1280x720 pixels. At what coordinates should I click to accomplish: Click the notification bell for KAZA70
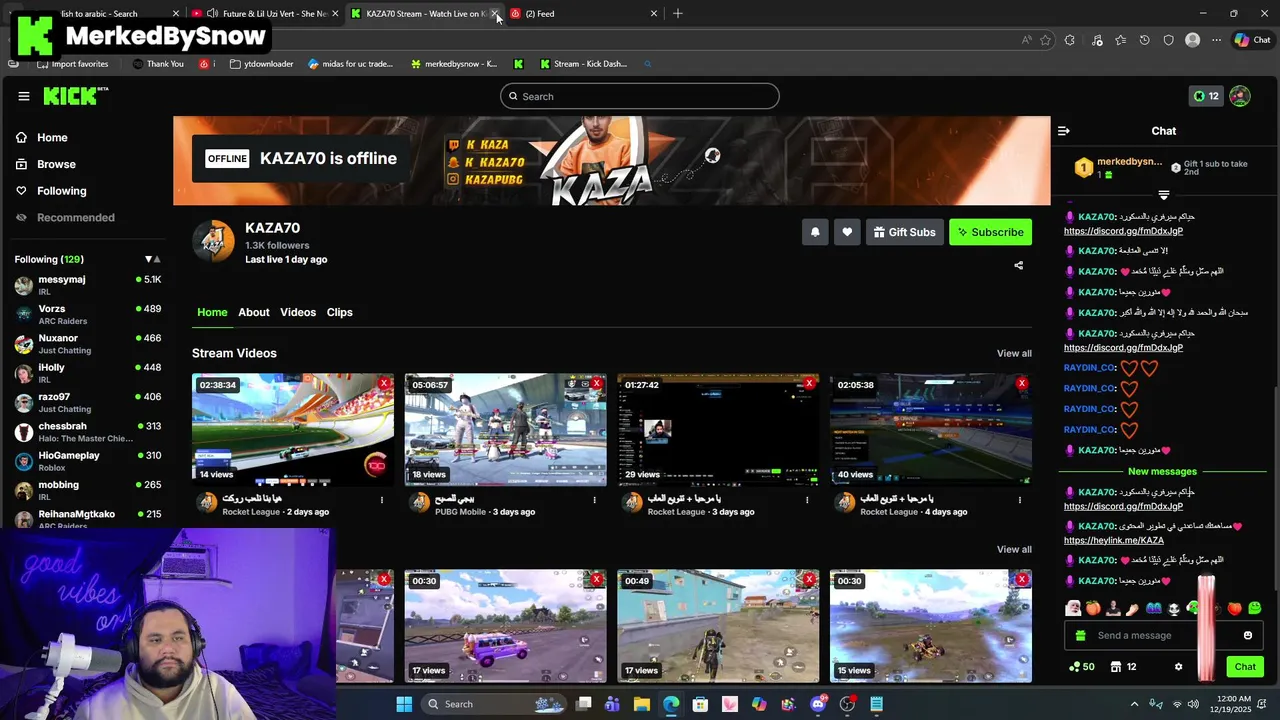pyautogui.click(x=815, y=232)
